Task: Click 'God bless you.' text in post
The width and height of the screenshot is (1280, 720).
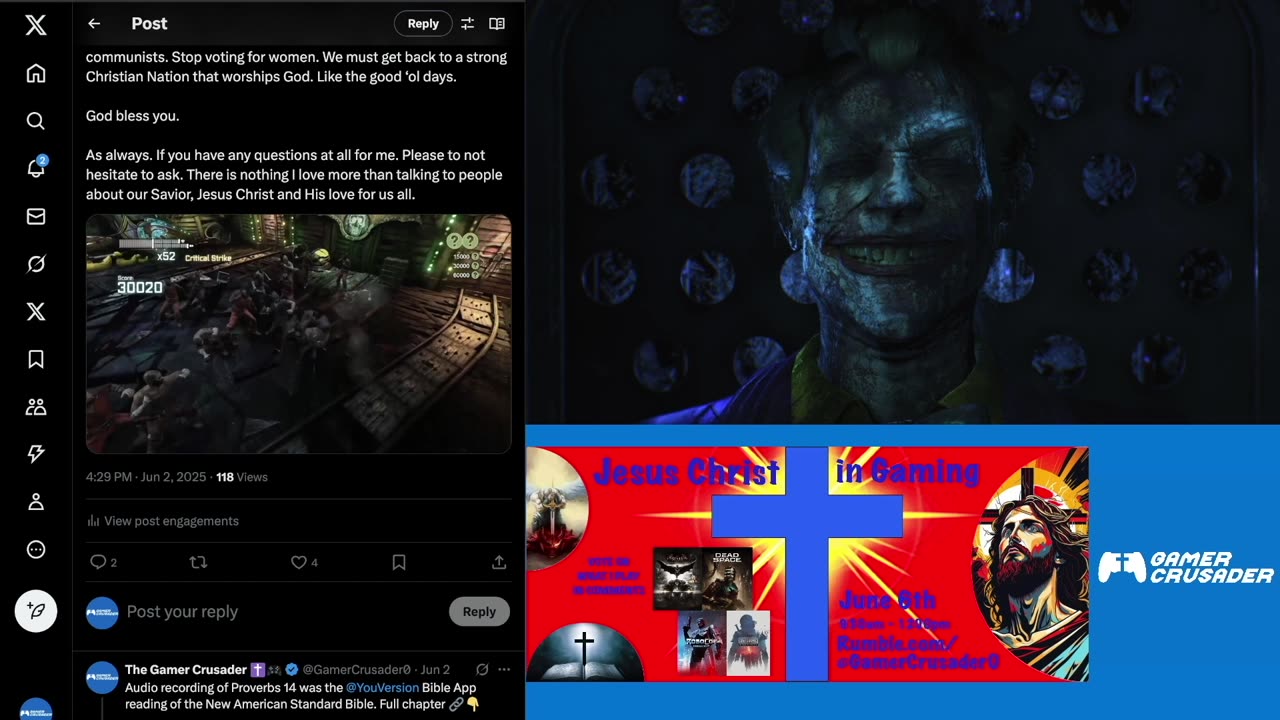Action: click(x=133, y=116)
